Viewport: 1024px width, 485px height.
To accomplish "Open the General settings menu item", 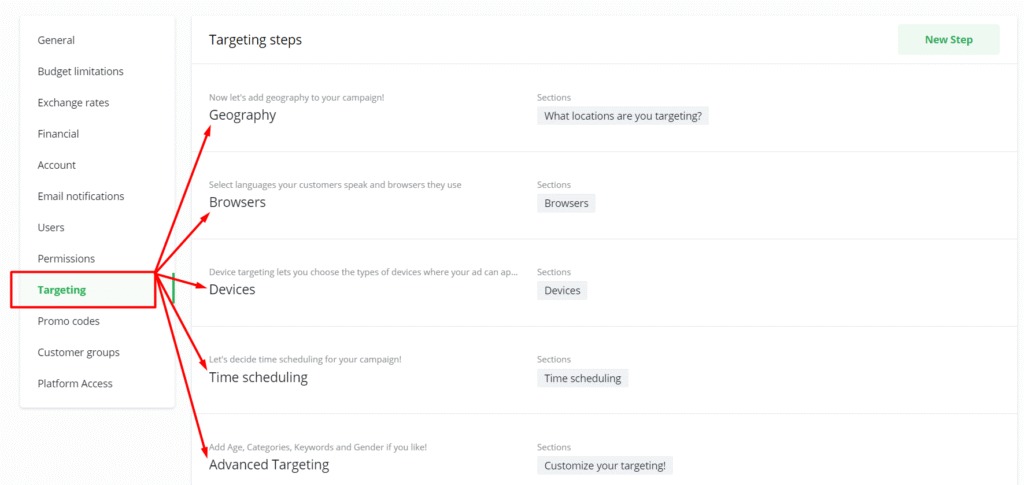I will coord(56,40).
